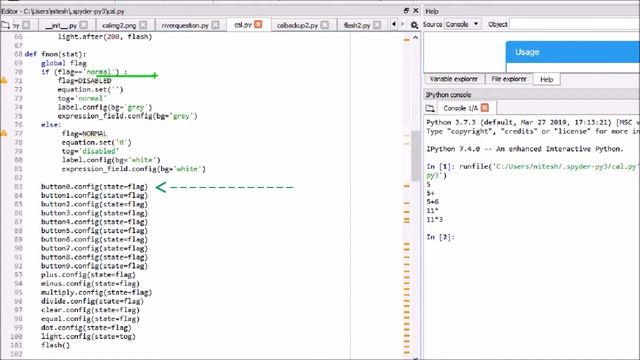Select the cal.py tab

click(x=243, y=25)
